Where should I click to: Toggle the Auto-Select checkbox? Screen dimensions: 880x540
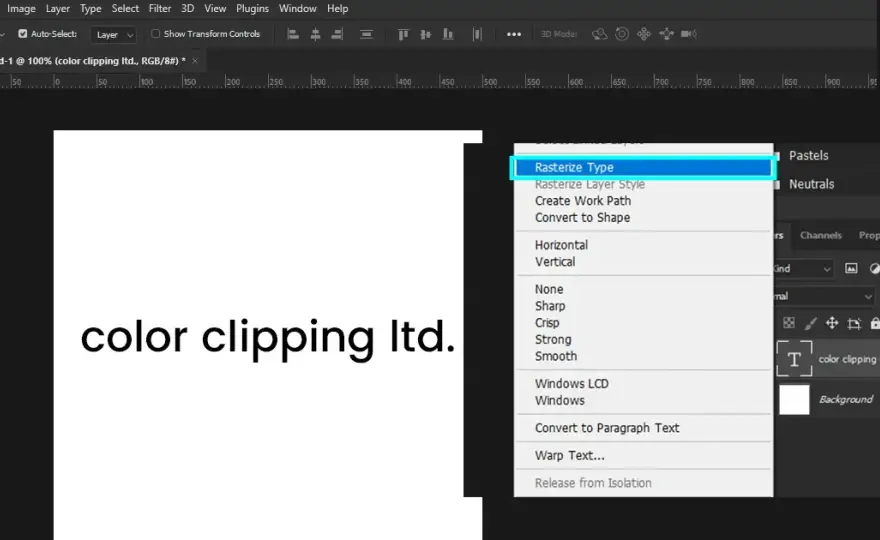point(22,34)
